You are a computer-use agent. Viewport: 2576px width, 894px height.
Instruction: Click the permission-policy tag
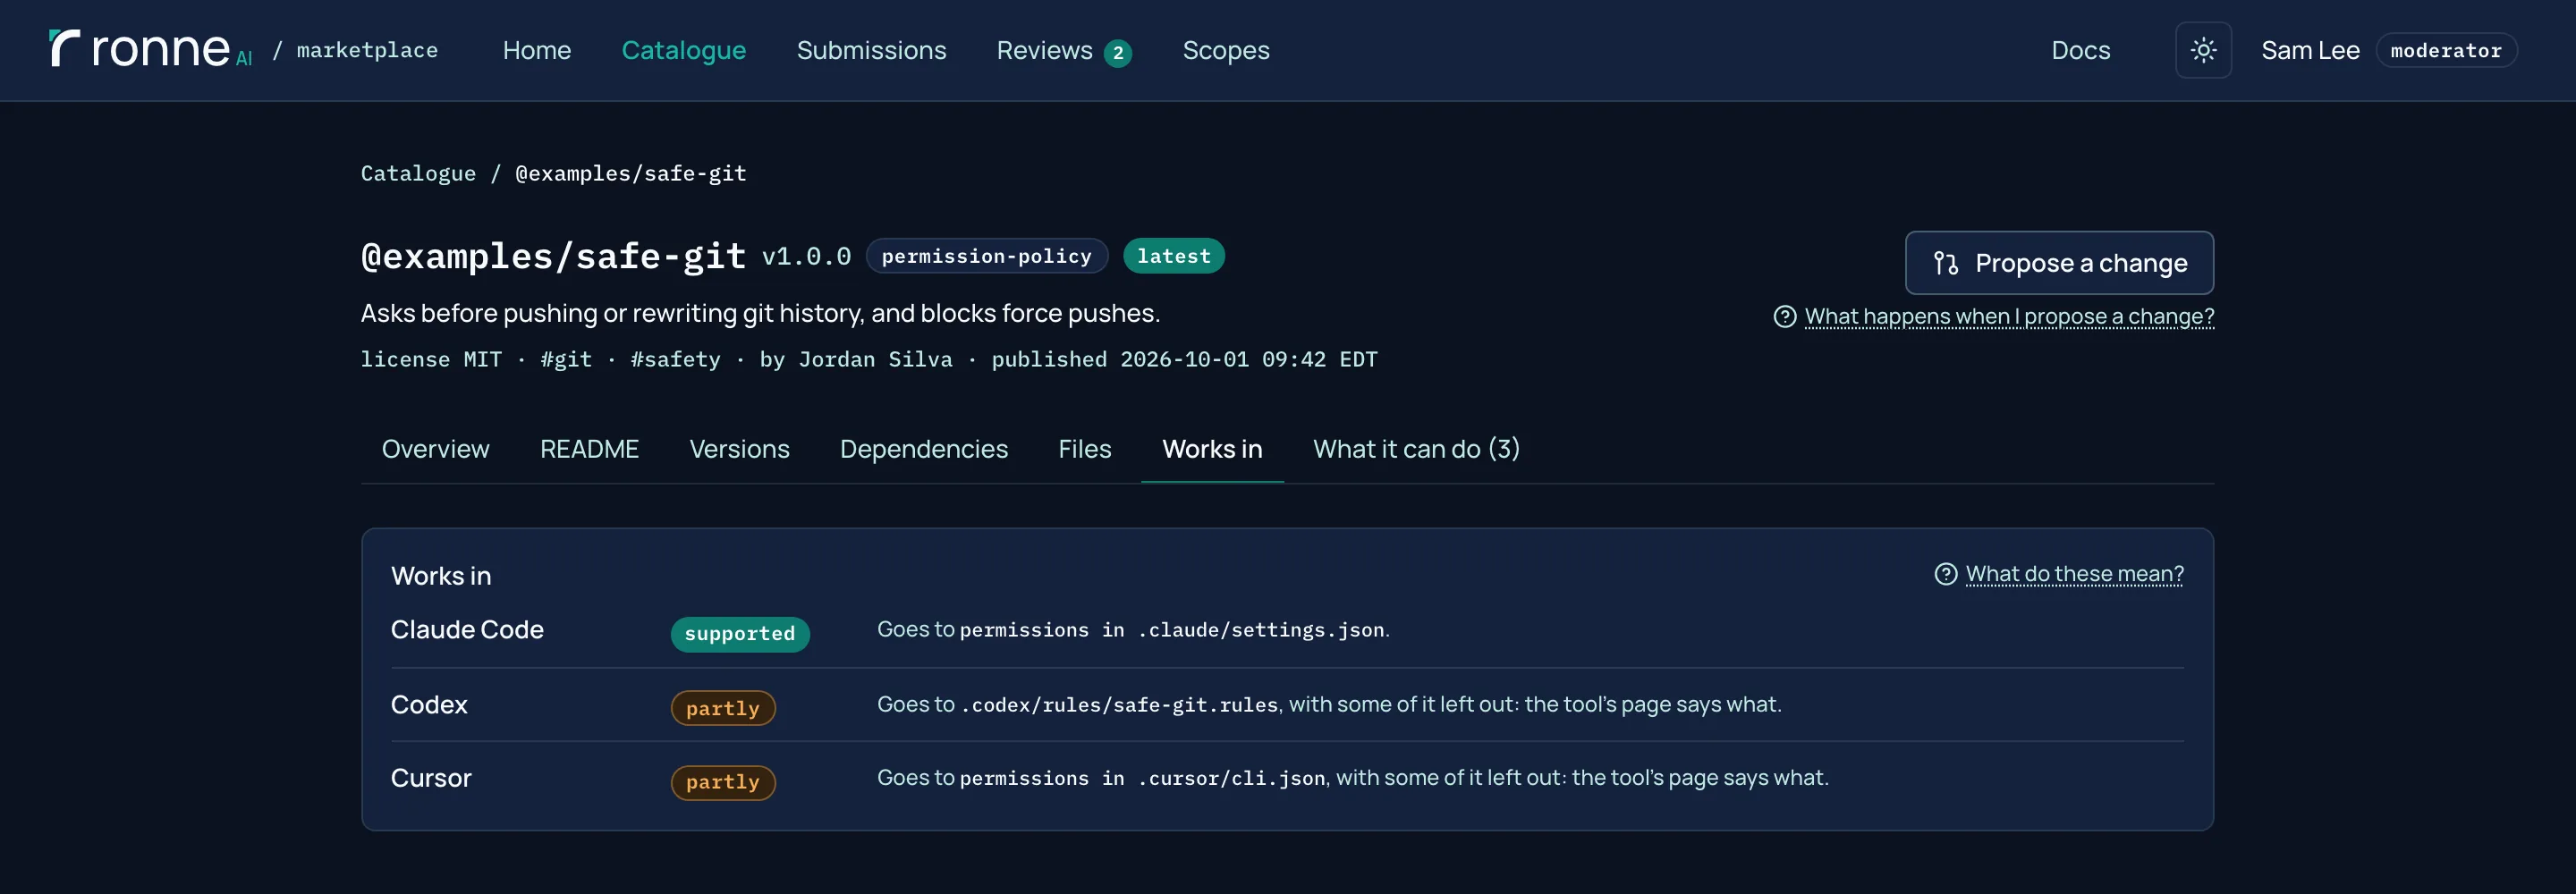click(x=986, y=256)
